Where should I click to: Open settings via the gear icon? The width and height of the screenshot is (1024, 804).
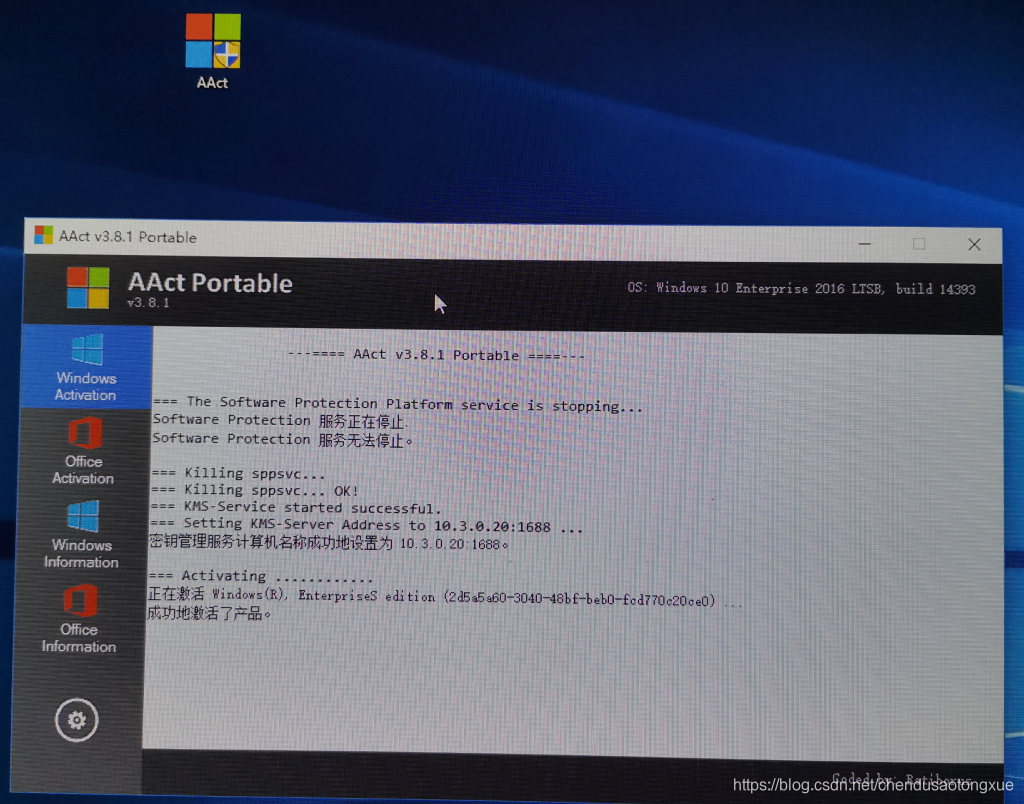pyautogui.click(x=76, y=720)
